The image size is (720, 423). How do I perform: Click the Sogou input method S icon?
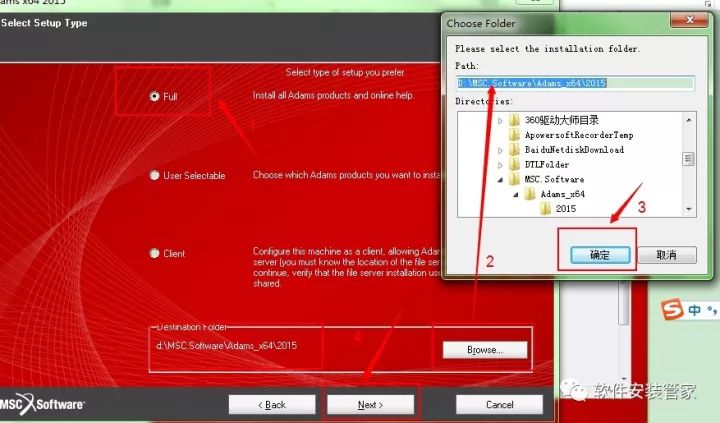coord(673,311)
